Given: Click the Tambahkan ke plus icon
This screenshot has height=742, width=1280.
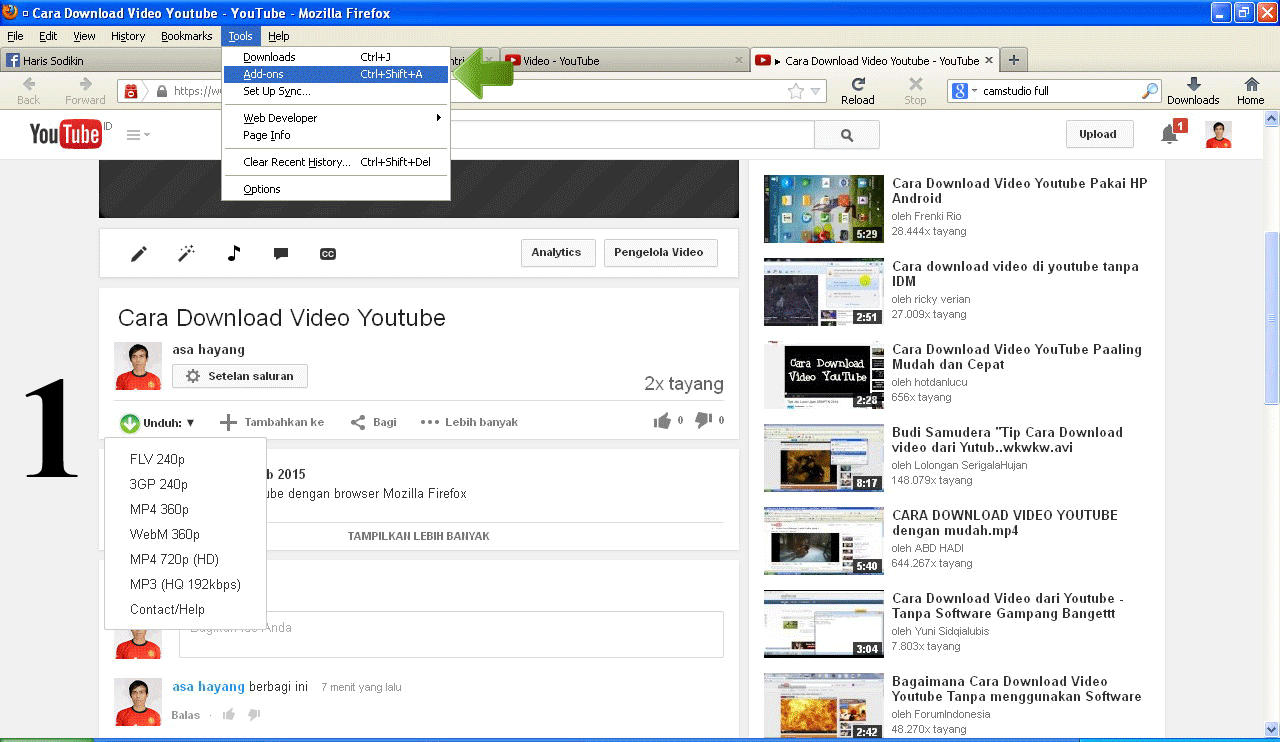Looking at the screenshot, I should [228, 423].
